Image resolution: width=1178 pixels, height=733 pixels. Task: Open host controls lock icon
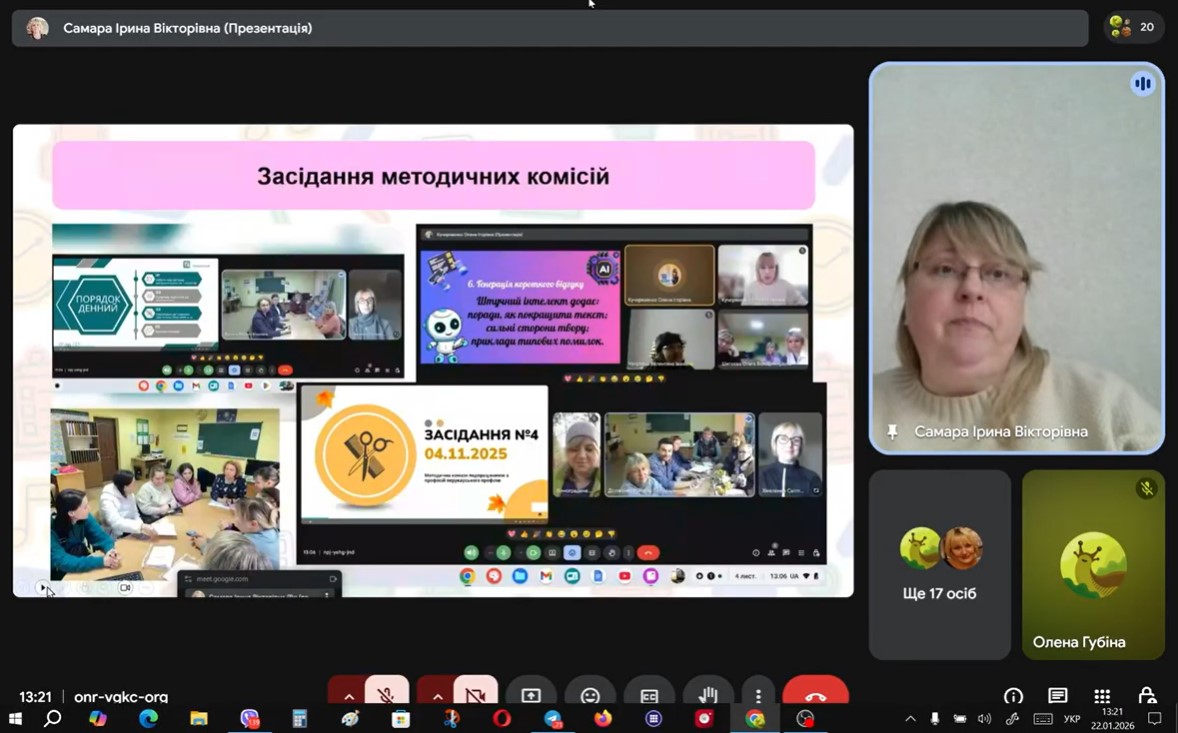click(1147, 696)
